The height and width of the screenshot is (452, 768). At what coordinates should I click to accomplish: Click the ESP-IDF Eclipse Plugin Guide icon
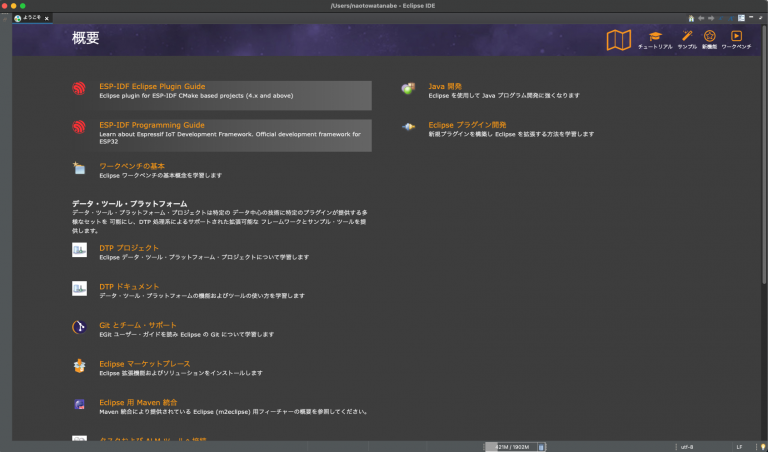click(79, 88)
